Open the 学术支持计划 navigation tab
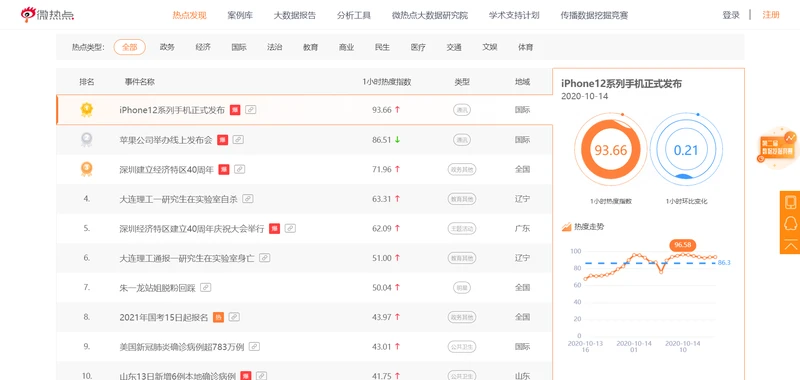 (514, 15)
